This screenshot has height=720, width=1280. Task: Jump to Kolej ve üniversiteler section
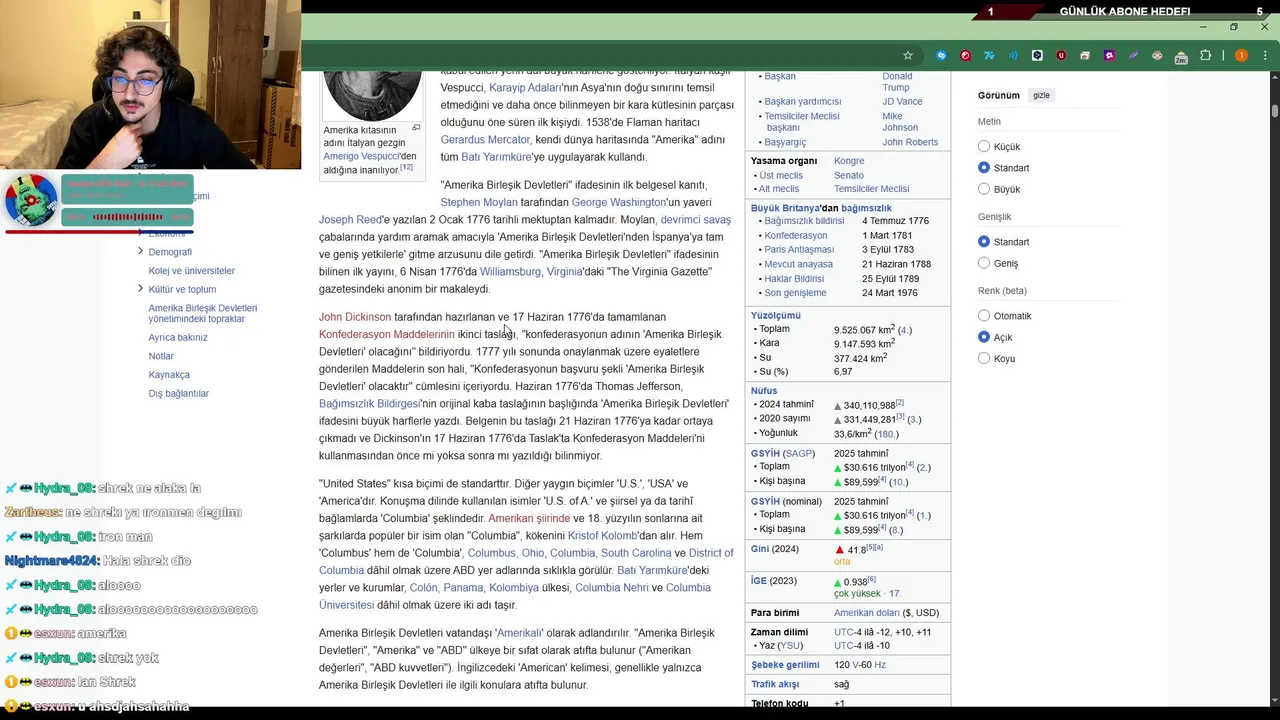(191, 271)
